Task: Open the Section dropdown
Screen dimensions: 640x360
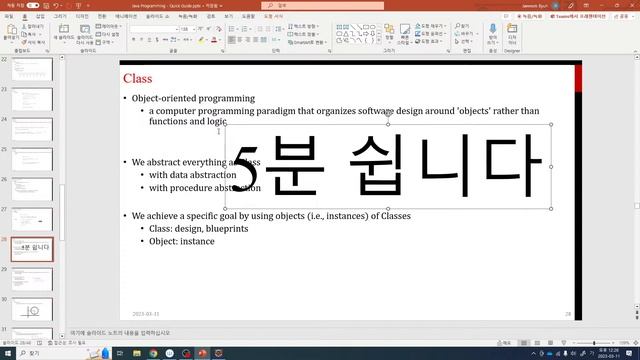Action: [x=104, y=42]
